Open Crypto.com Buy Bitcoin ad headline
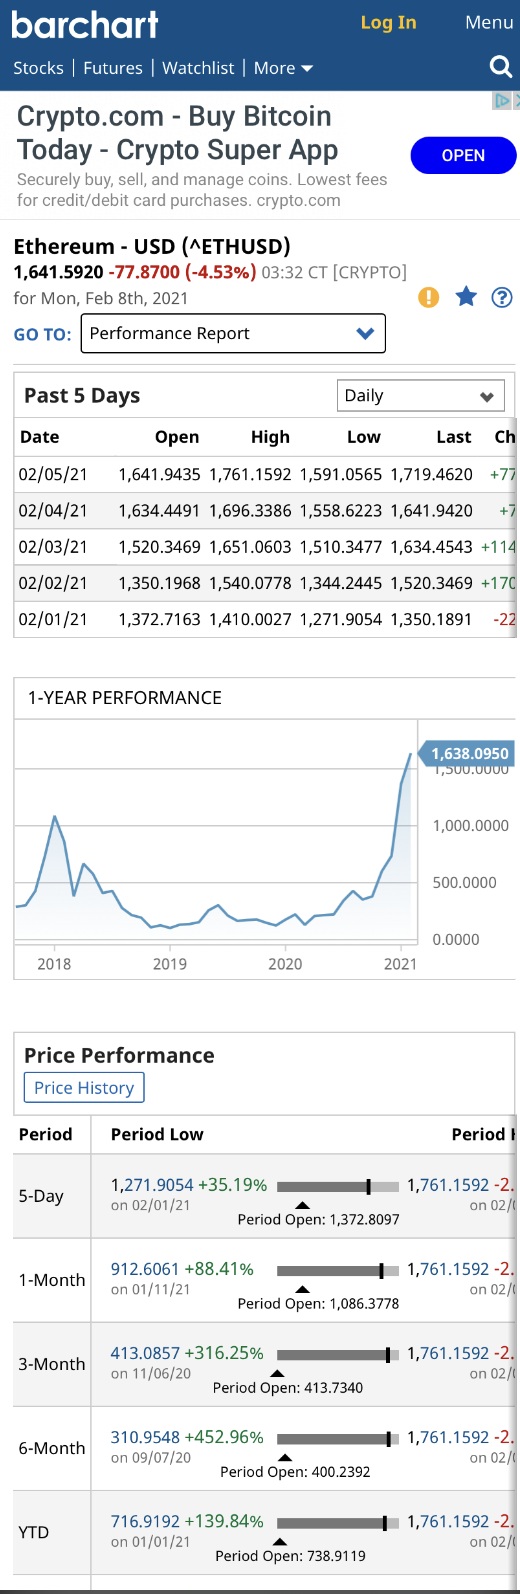 (x=177, y=133)
